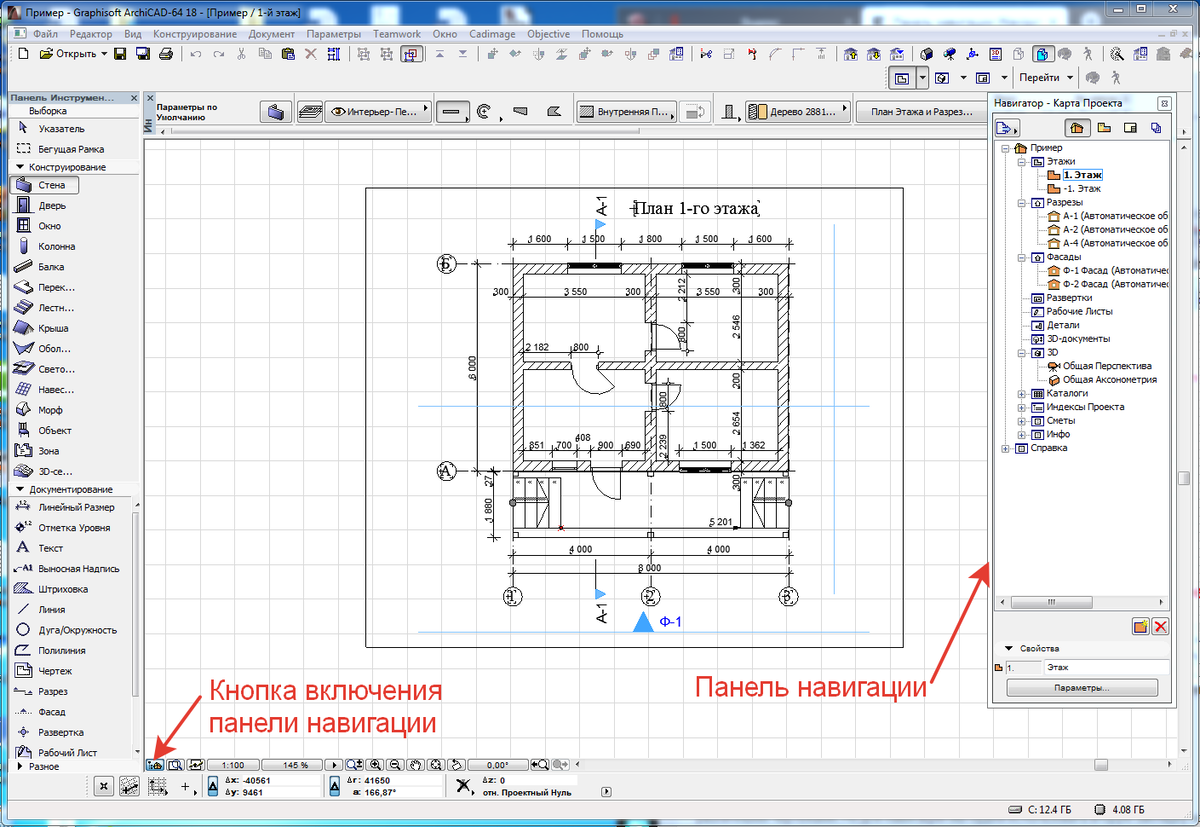This screenshot has height=827, width=1200.
Task: Select the Линейный Размер dimension tool
Action: pyautogui.click(x=65, y=507)
